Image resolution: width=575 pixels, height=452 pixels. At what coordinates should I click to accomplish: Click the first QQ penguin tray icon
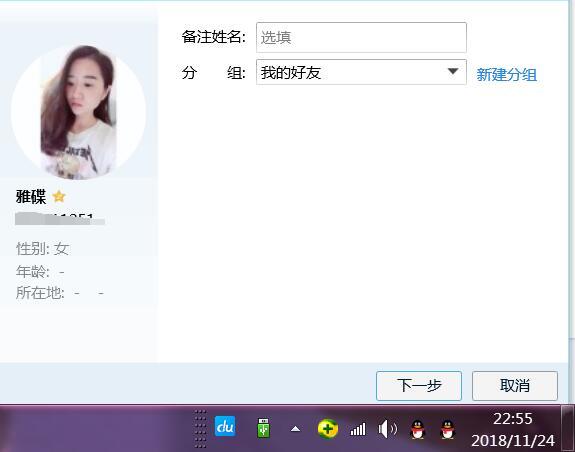click(417, 429)
